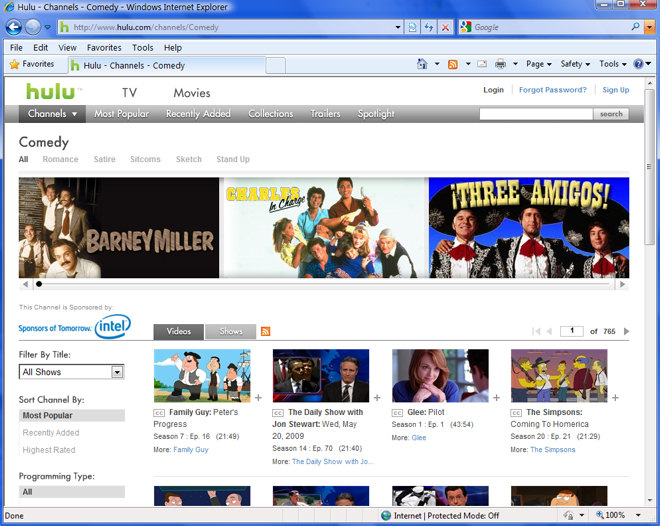
Task: Open the Safety dropdown menu
Action: [575, 64]
